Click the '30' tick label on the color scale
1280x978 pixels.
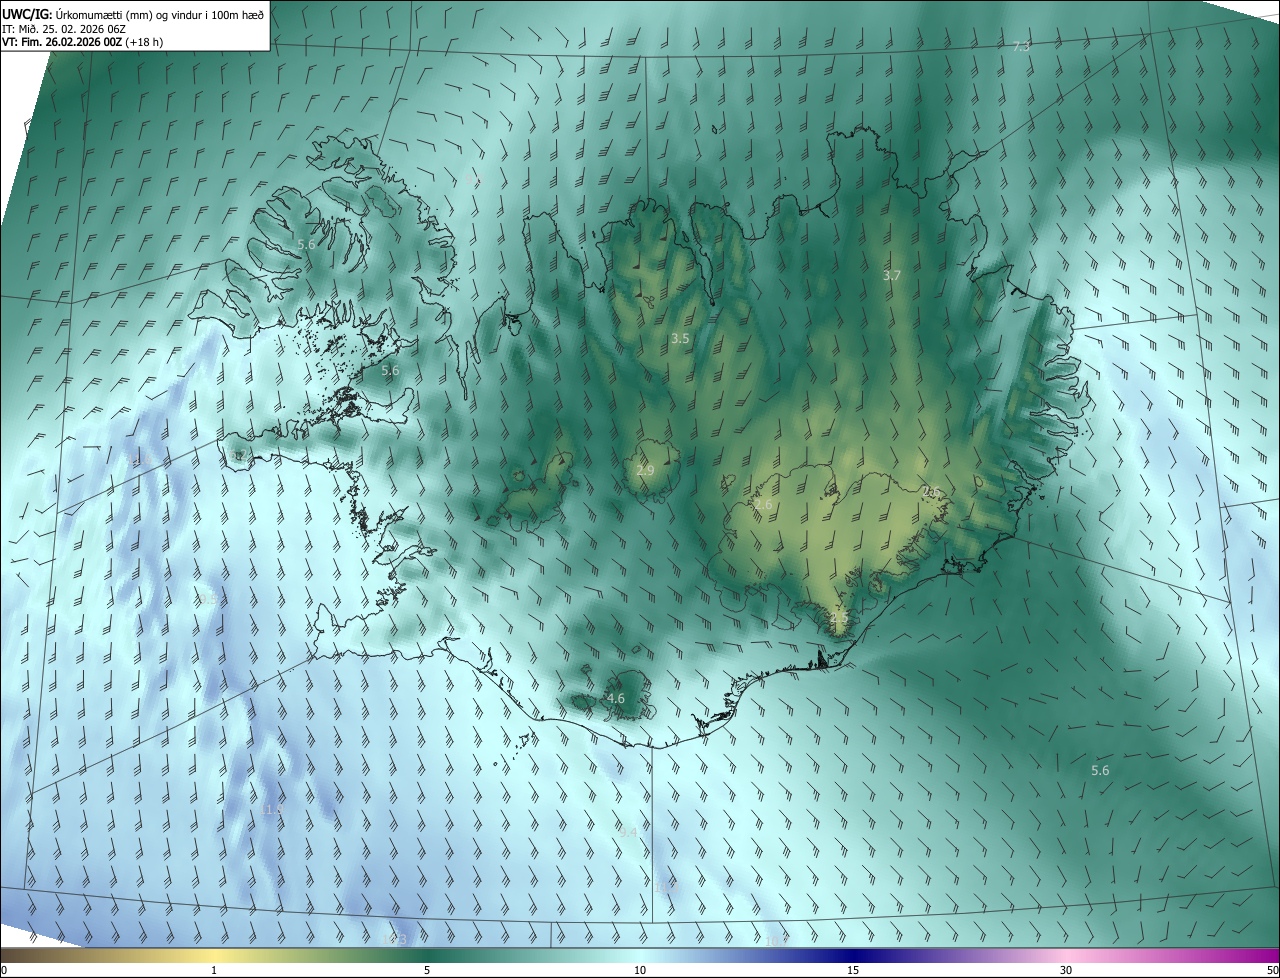pos(1066,970)
